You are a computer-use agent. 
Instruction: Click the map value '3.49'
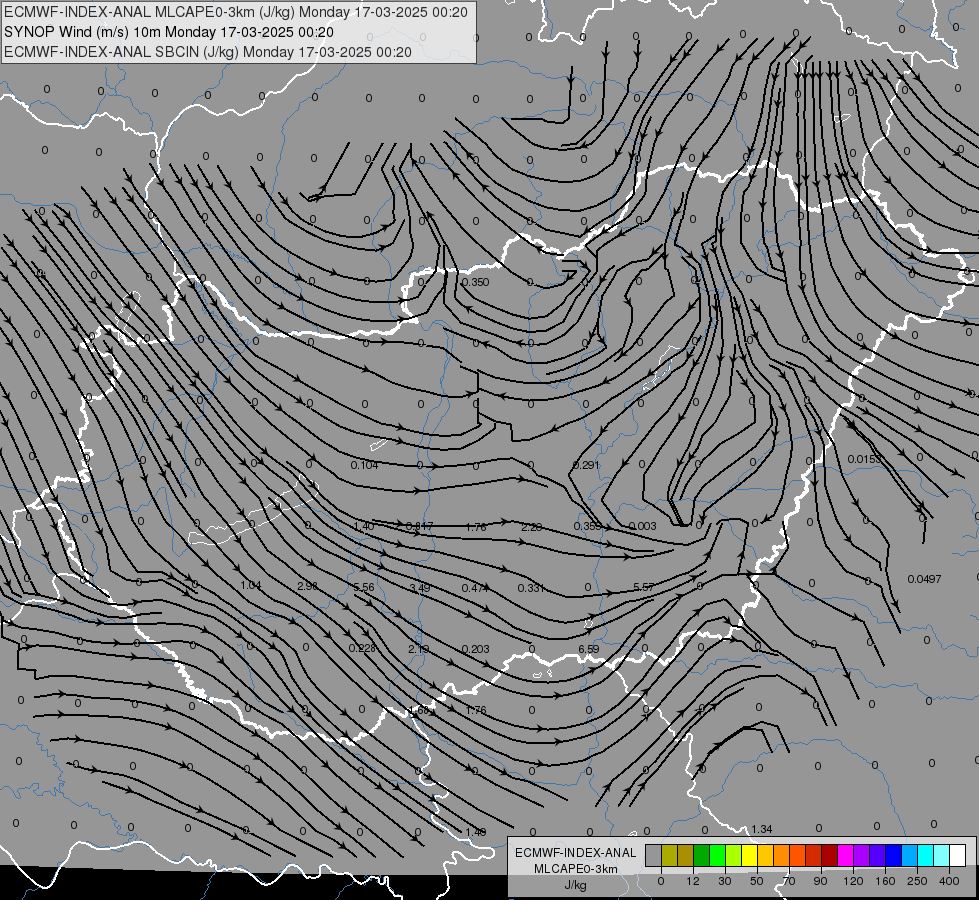tap(420, 588)
